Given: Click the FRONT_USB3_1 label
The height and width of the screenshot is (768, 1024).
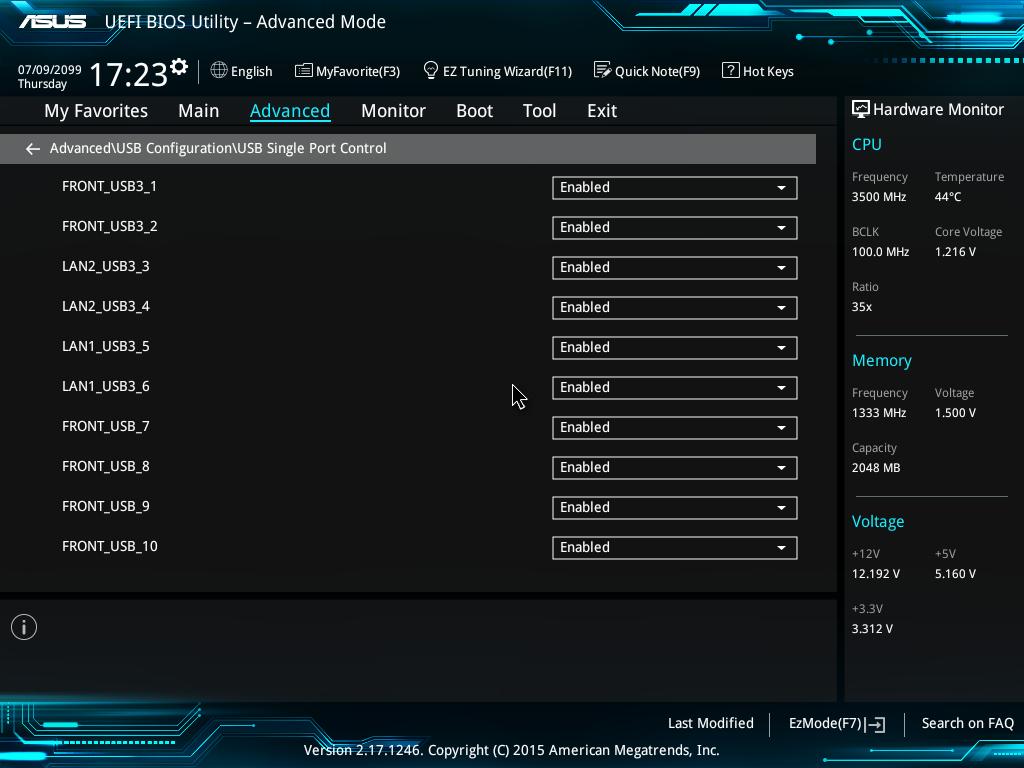Looking at the screenshot, I should 109,187.
